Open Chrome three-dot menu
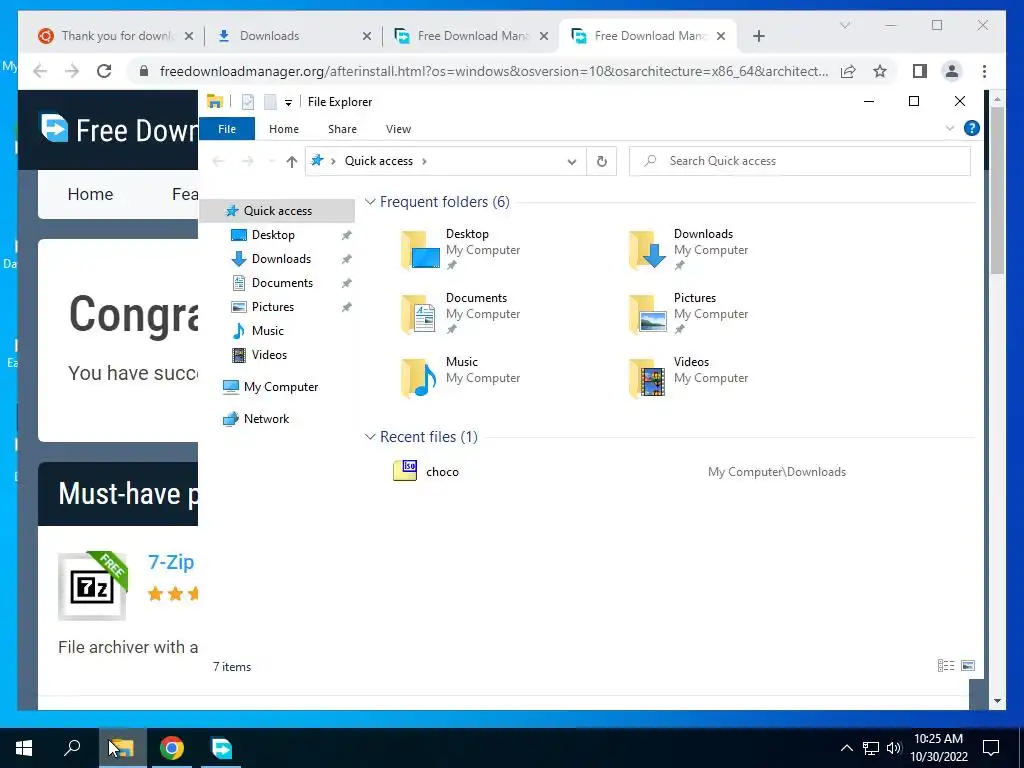This screenshot has height=768, width=1024. click(984, 71)
